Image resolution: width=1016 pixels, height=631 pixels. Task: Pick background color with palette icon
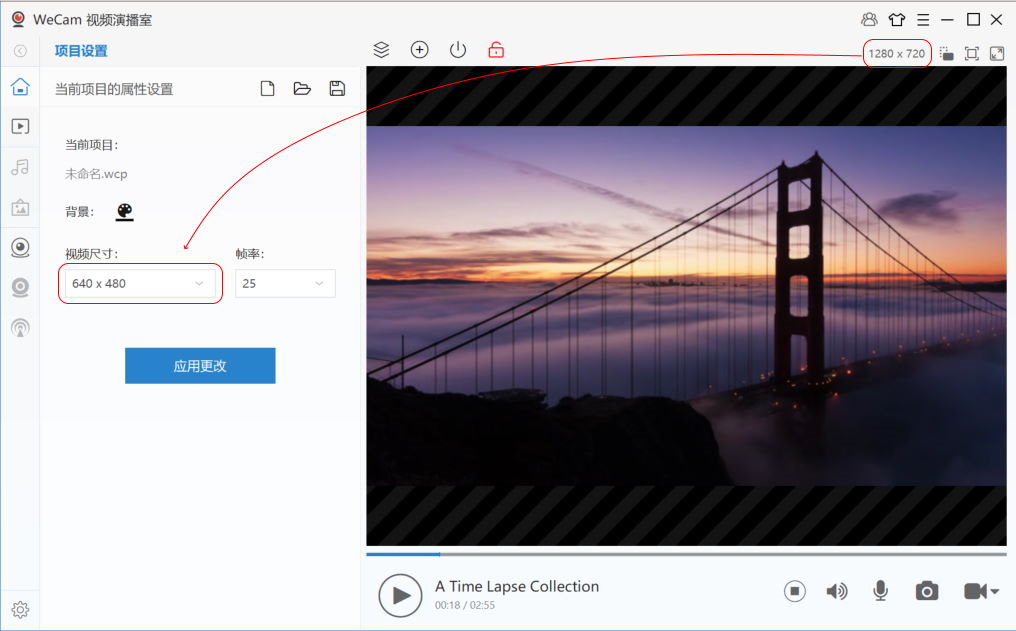[124, 212]
